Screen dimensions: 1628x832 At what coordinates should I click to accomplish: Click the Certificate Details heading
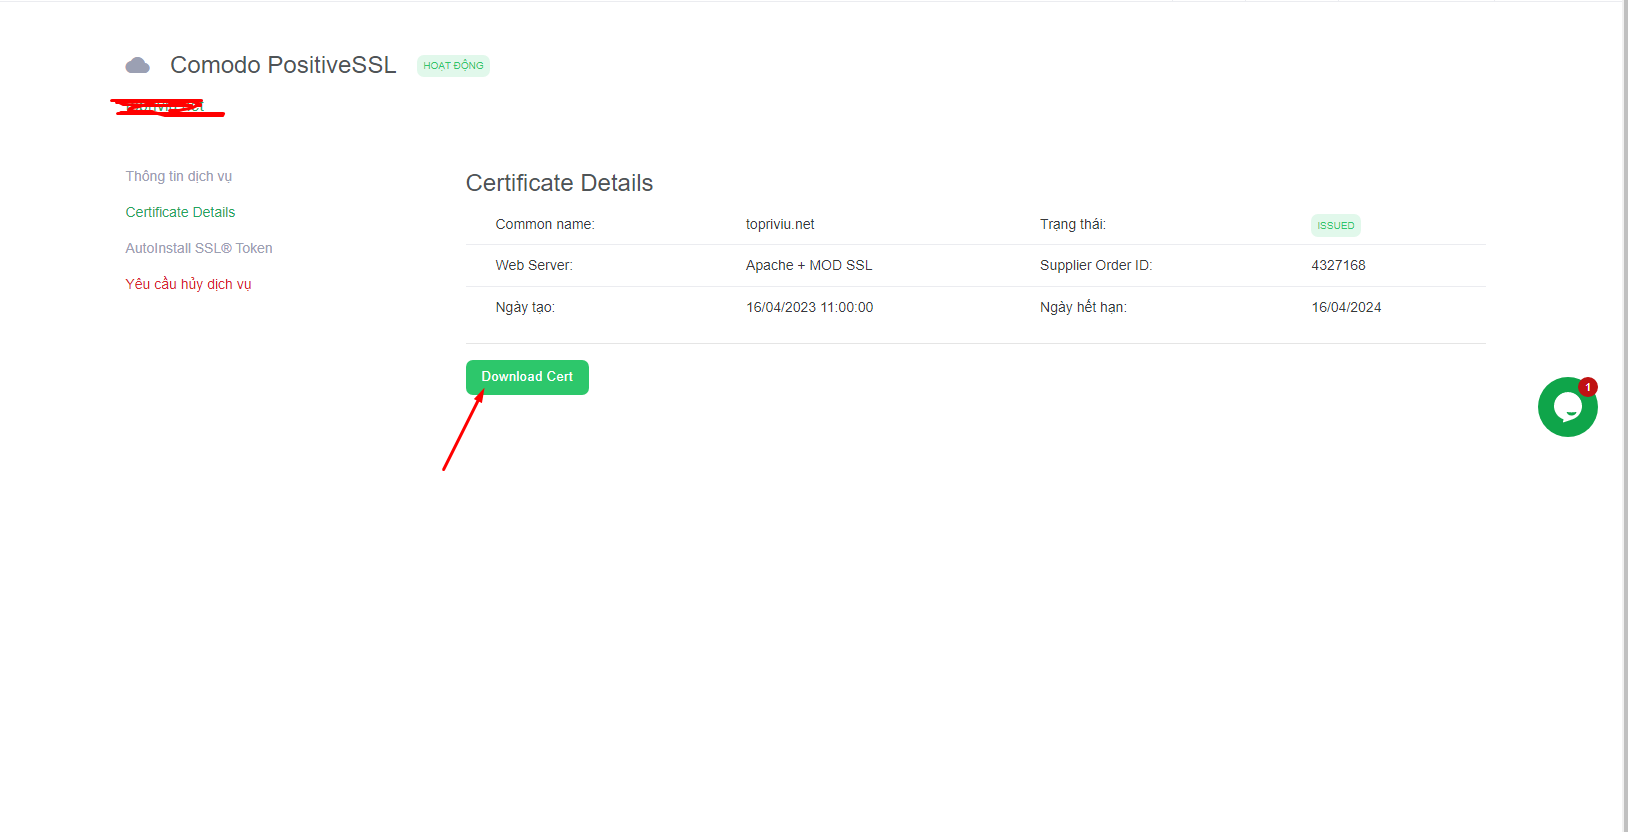tap(559, 183)
